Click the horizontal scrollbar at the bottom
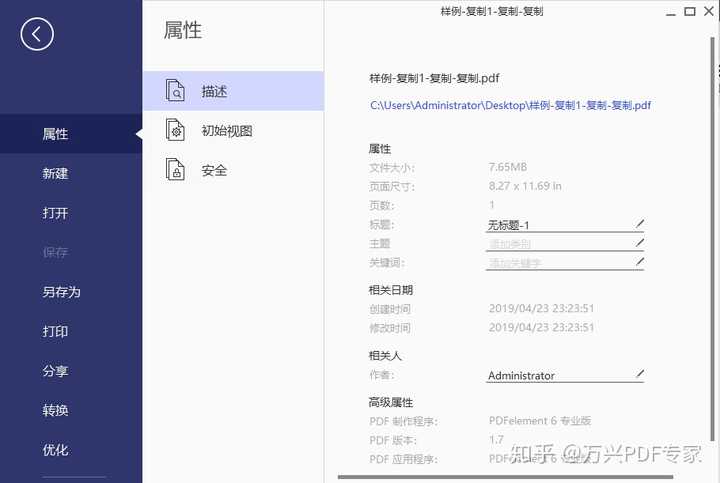The image size is (720, 483). point(505,477)
